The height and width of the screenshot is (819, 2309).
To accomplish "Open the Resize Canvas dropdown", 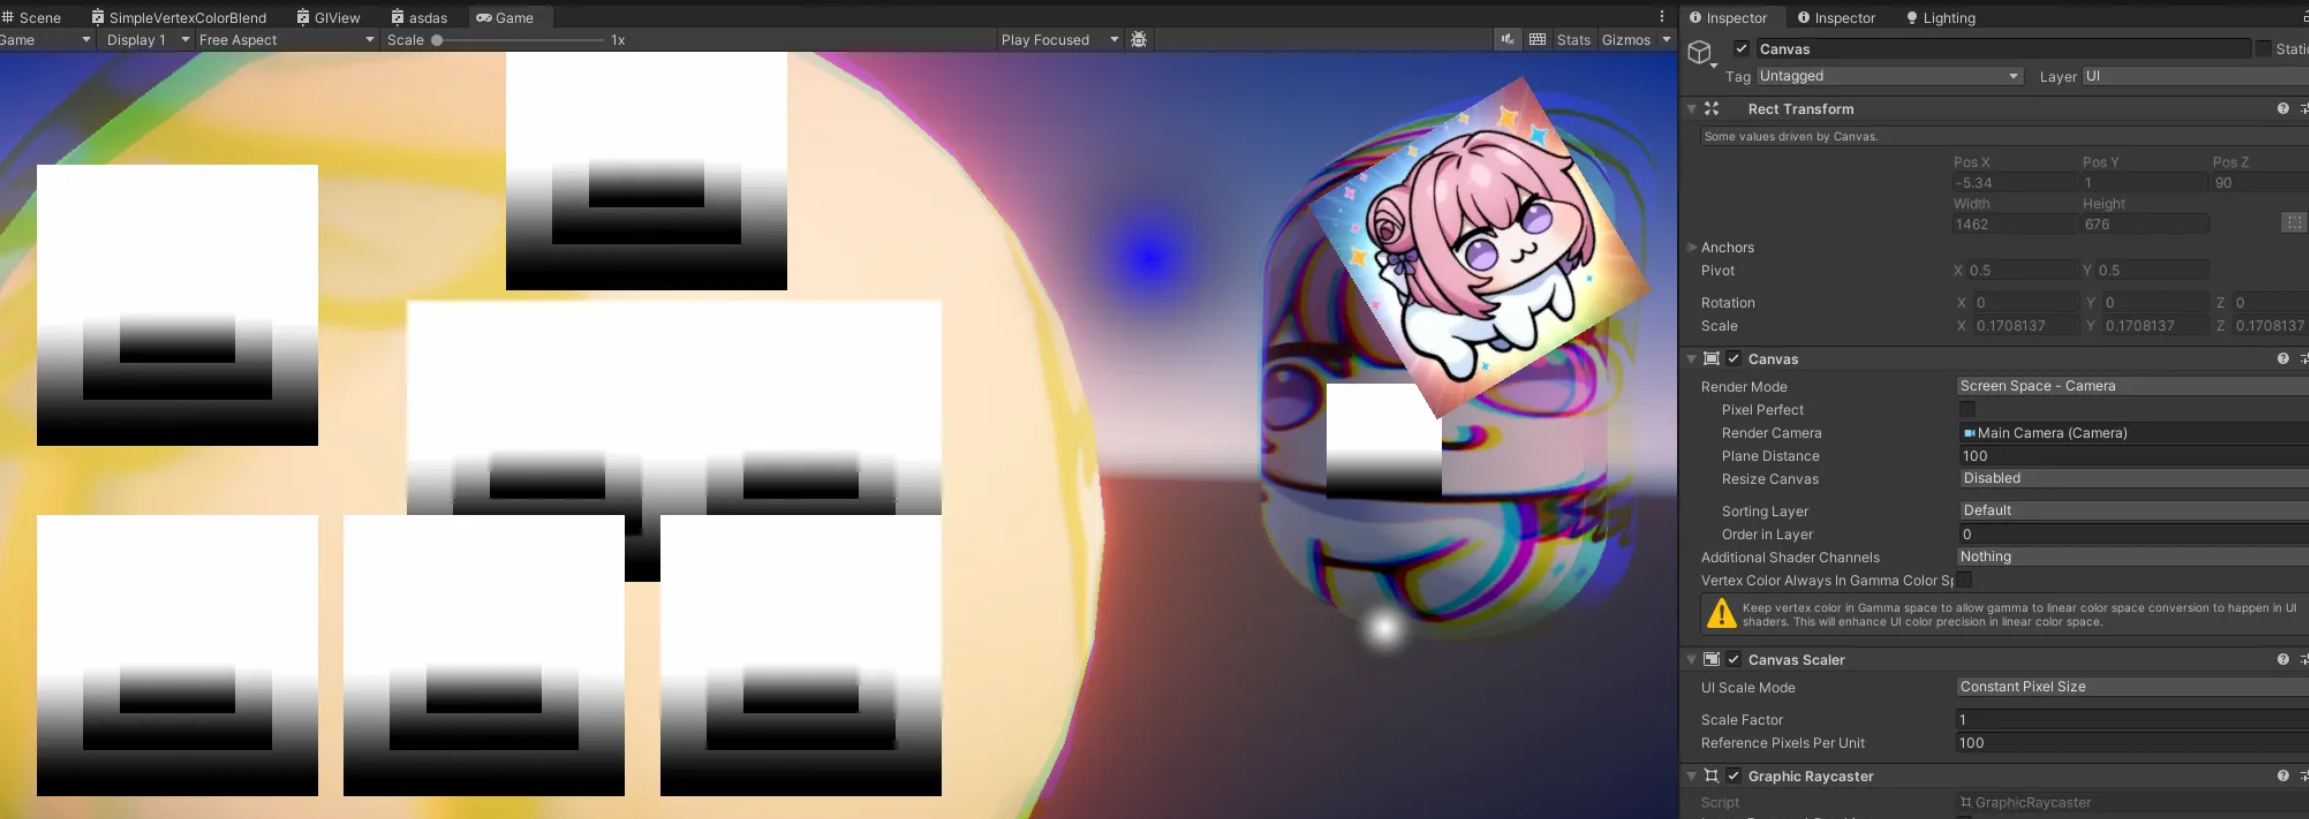I will pos(2132,479).
